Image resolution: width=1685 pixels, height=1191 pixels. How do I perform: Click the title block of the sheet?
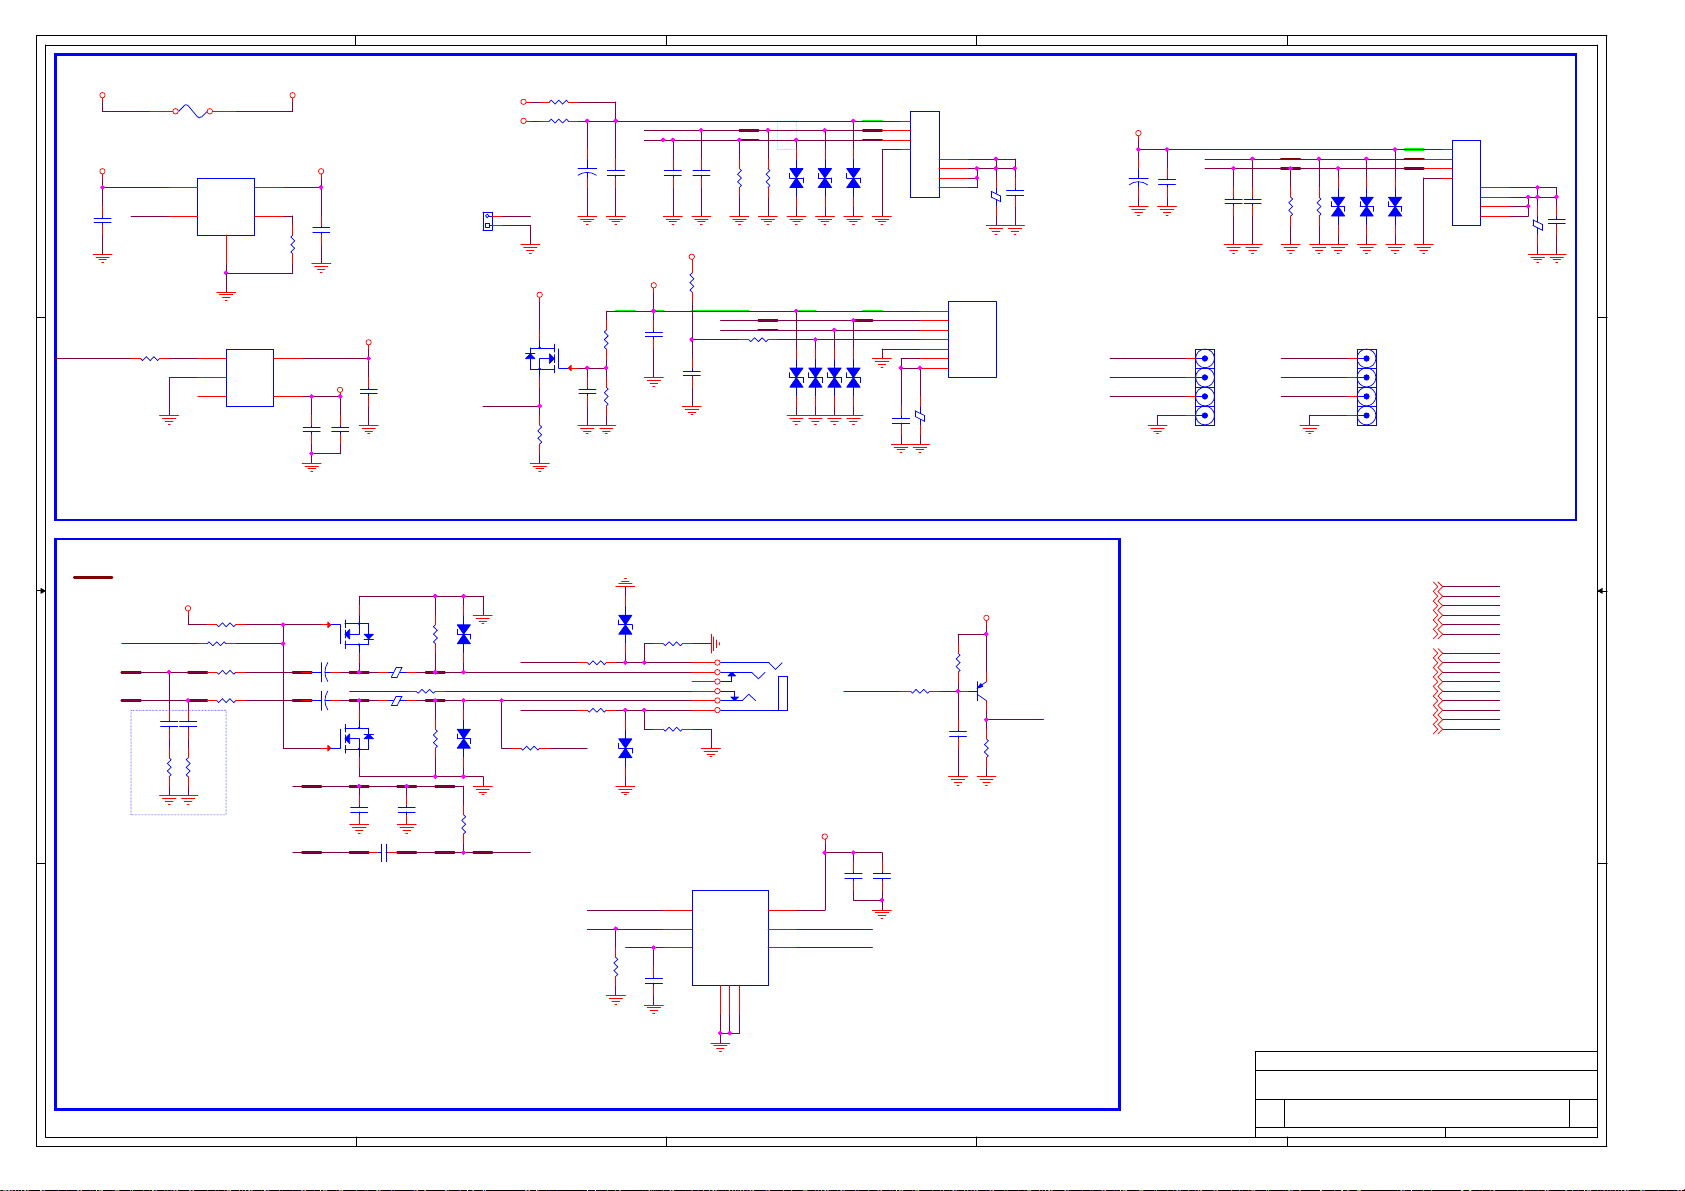click(1425, 1094)
